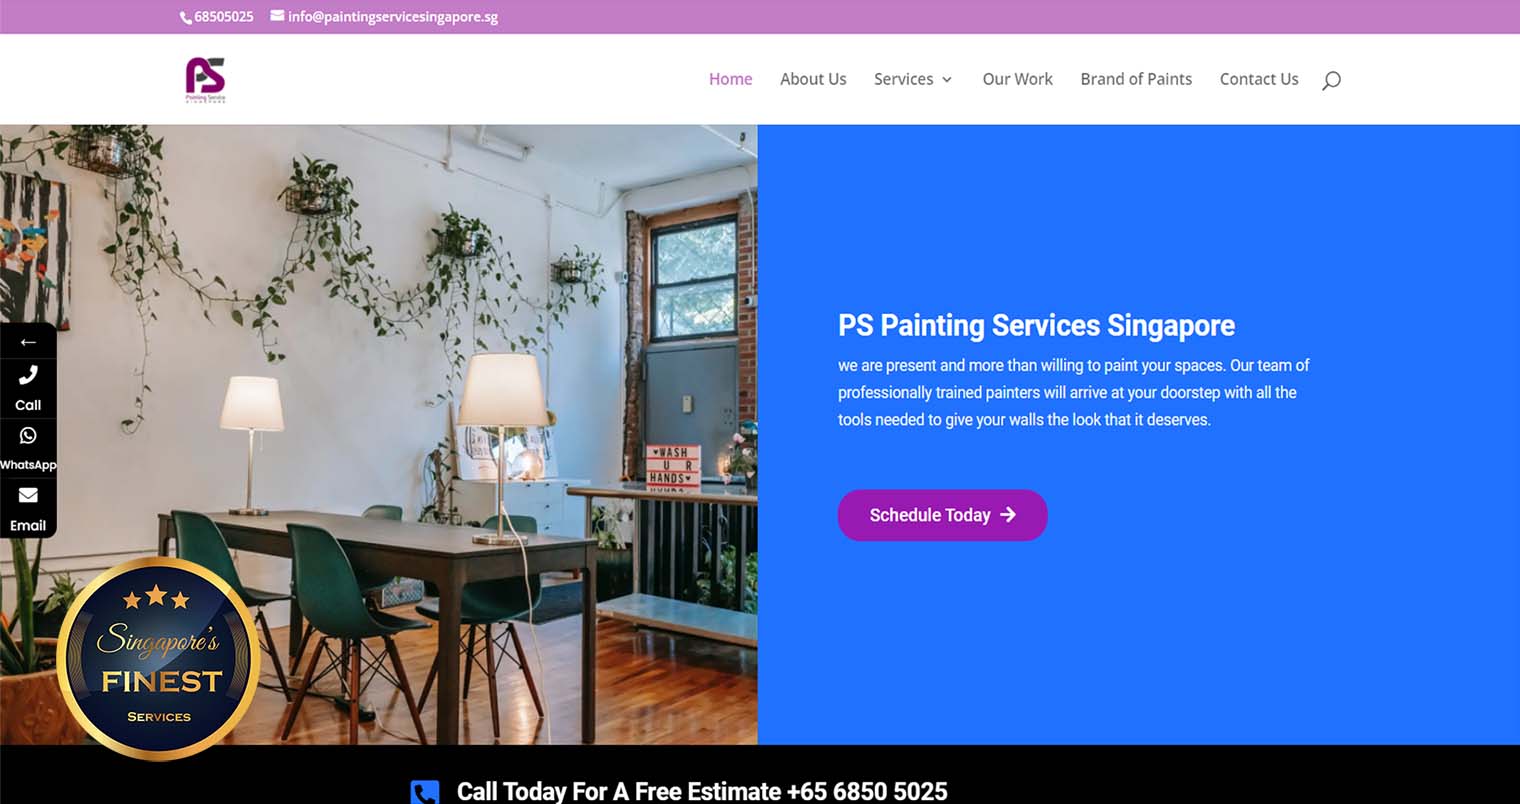This screenshot has width=1520, height=804.
Task: Click the room interior hero image
Action: pyautogui.click(x=379, y=434)
